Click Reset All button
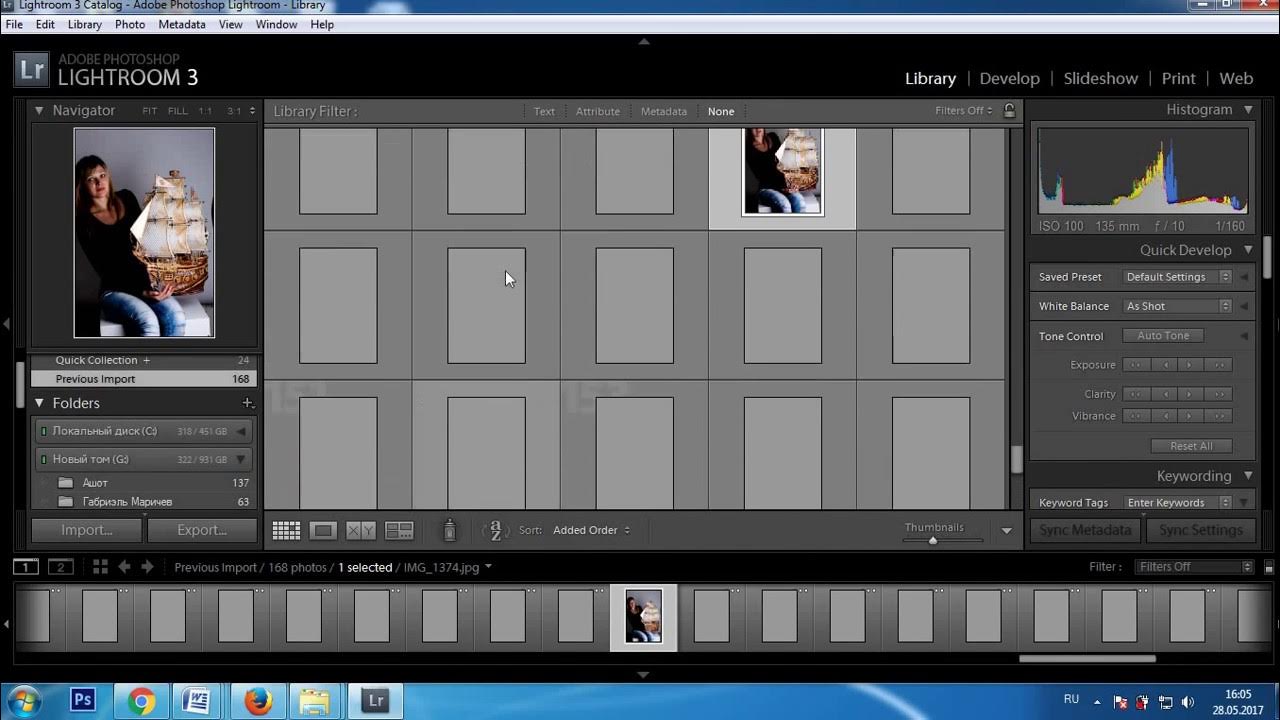The image size is (1280, 720). tap(1191, 446)
